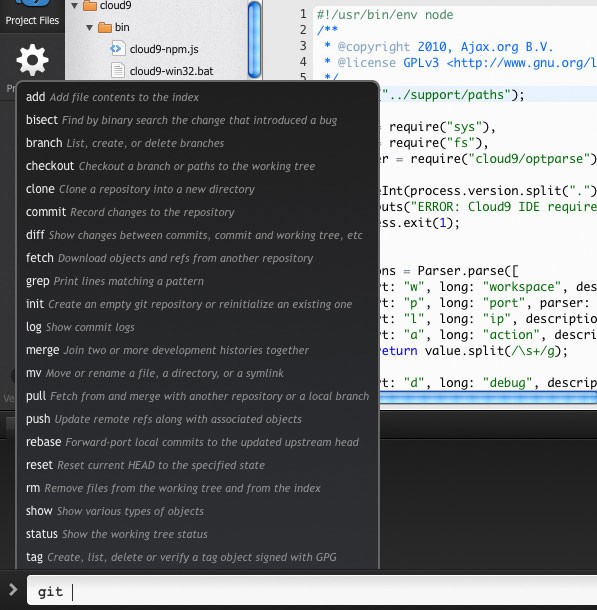This screenshot has width=597, height=610.
Task: Click the cloud9 folder icon
Action: pyautogui.click(x=90, y=5)
